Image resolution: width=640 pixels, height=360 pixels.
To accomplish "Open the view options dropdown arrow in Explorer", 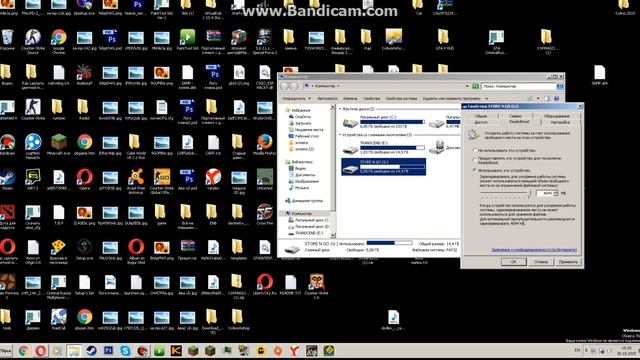I will point(538,98).
